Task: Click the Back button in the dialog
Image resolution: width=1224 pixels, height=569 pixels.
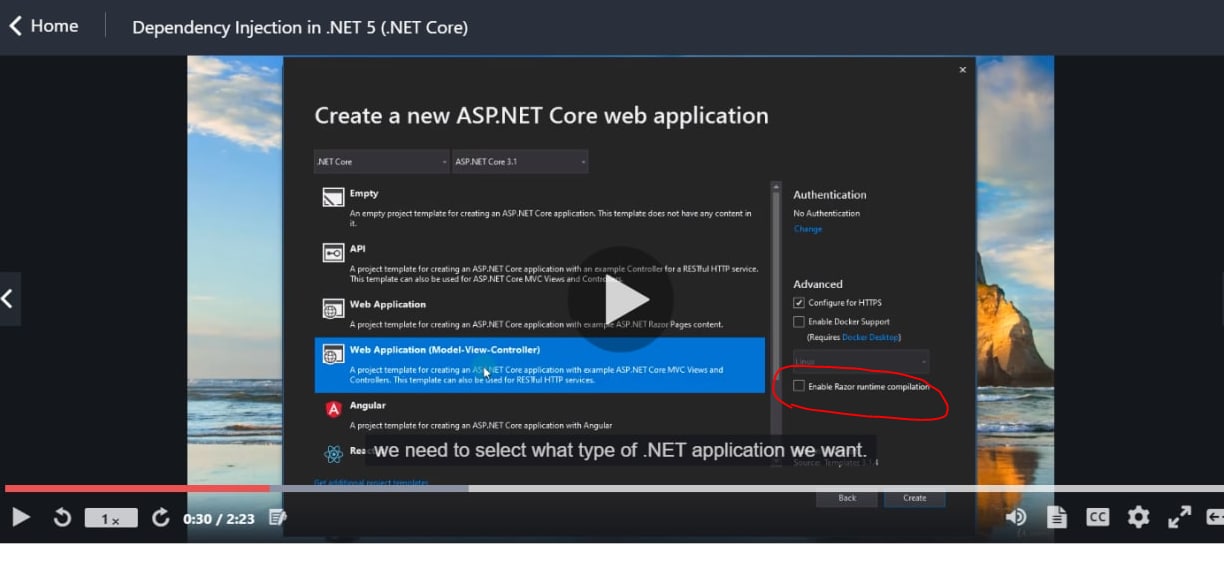Action: tap(847, 497)
